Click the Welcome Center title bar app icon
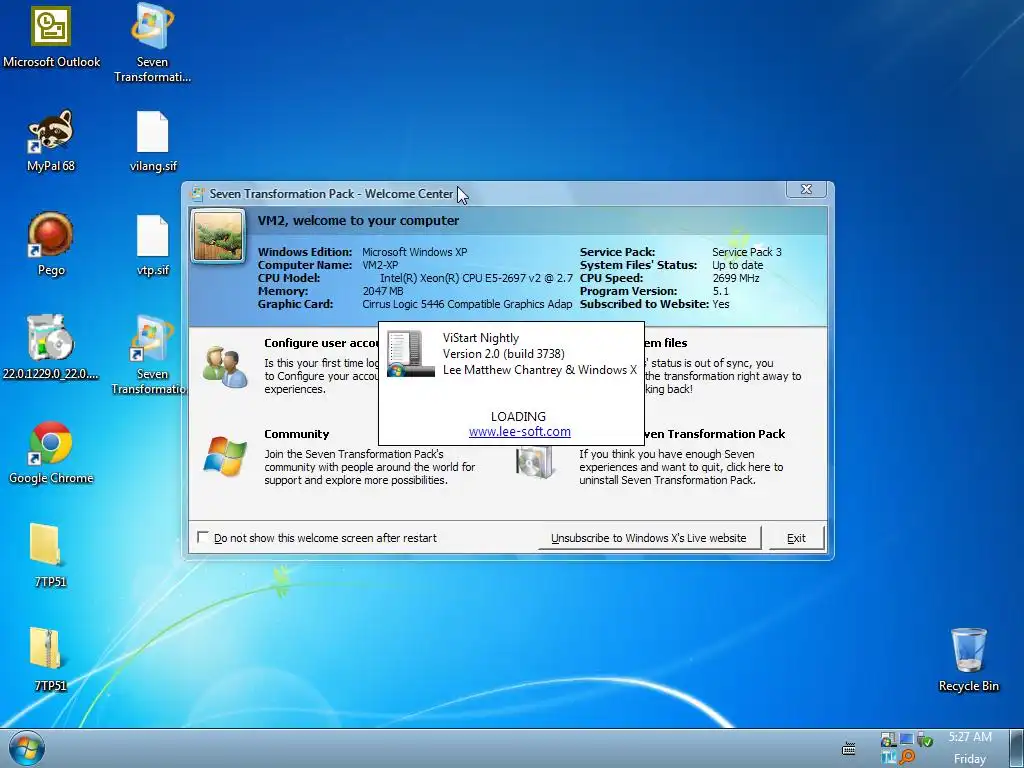This screenshot has width=1024, height=768. pyautogui.click(x=197, y=194)
